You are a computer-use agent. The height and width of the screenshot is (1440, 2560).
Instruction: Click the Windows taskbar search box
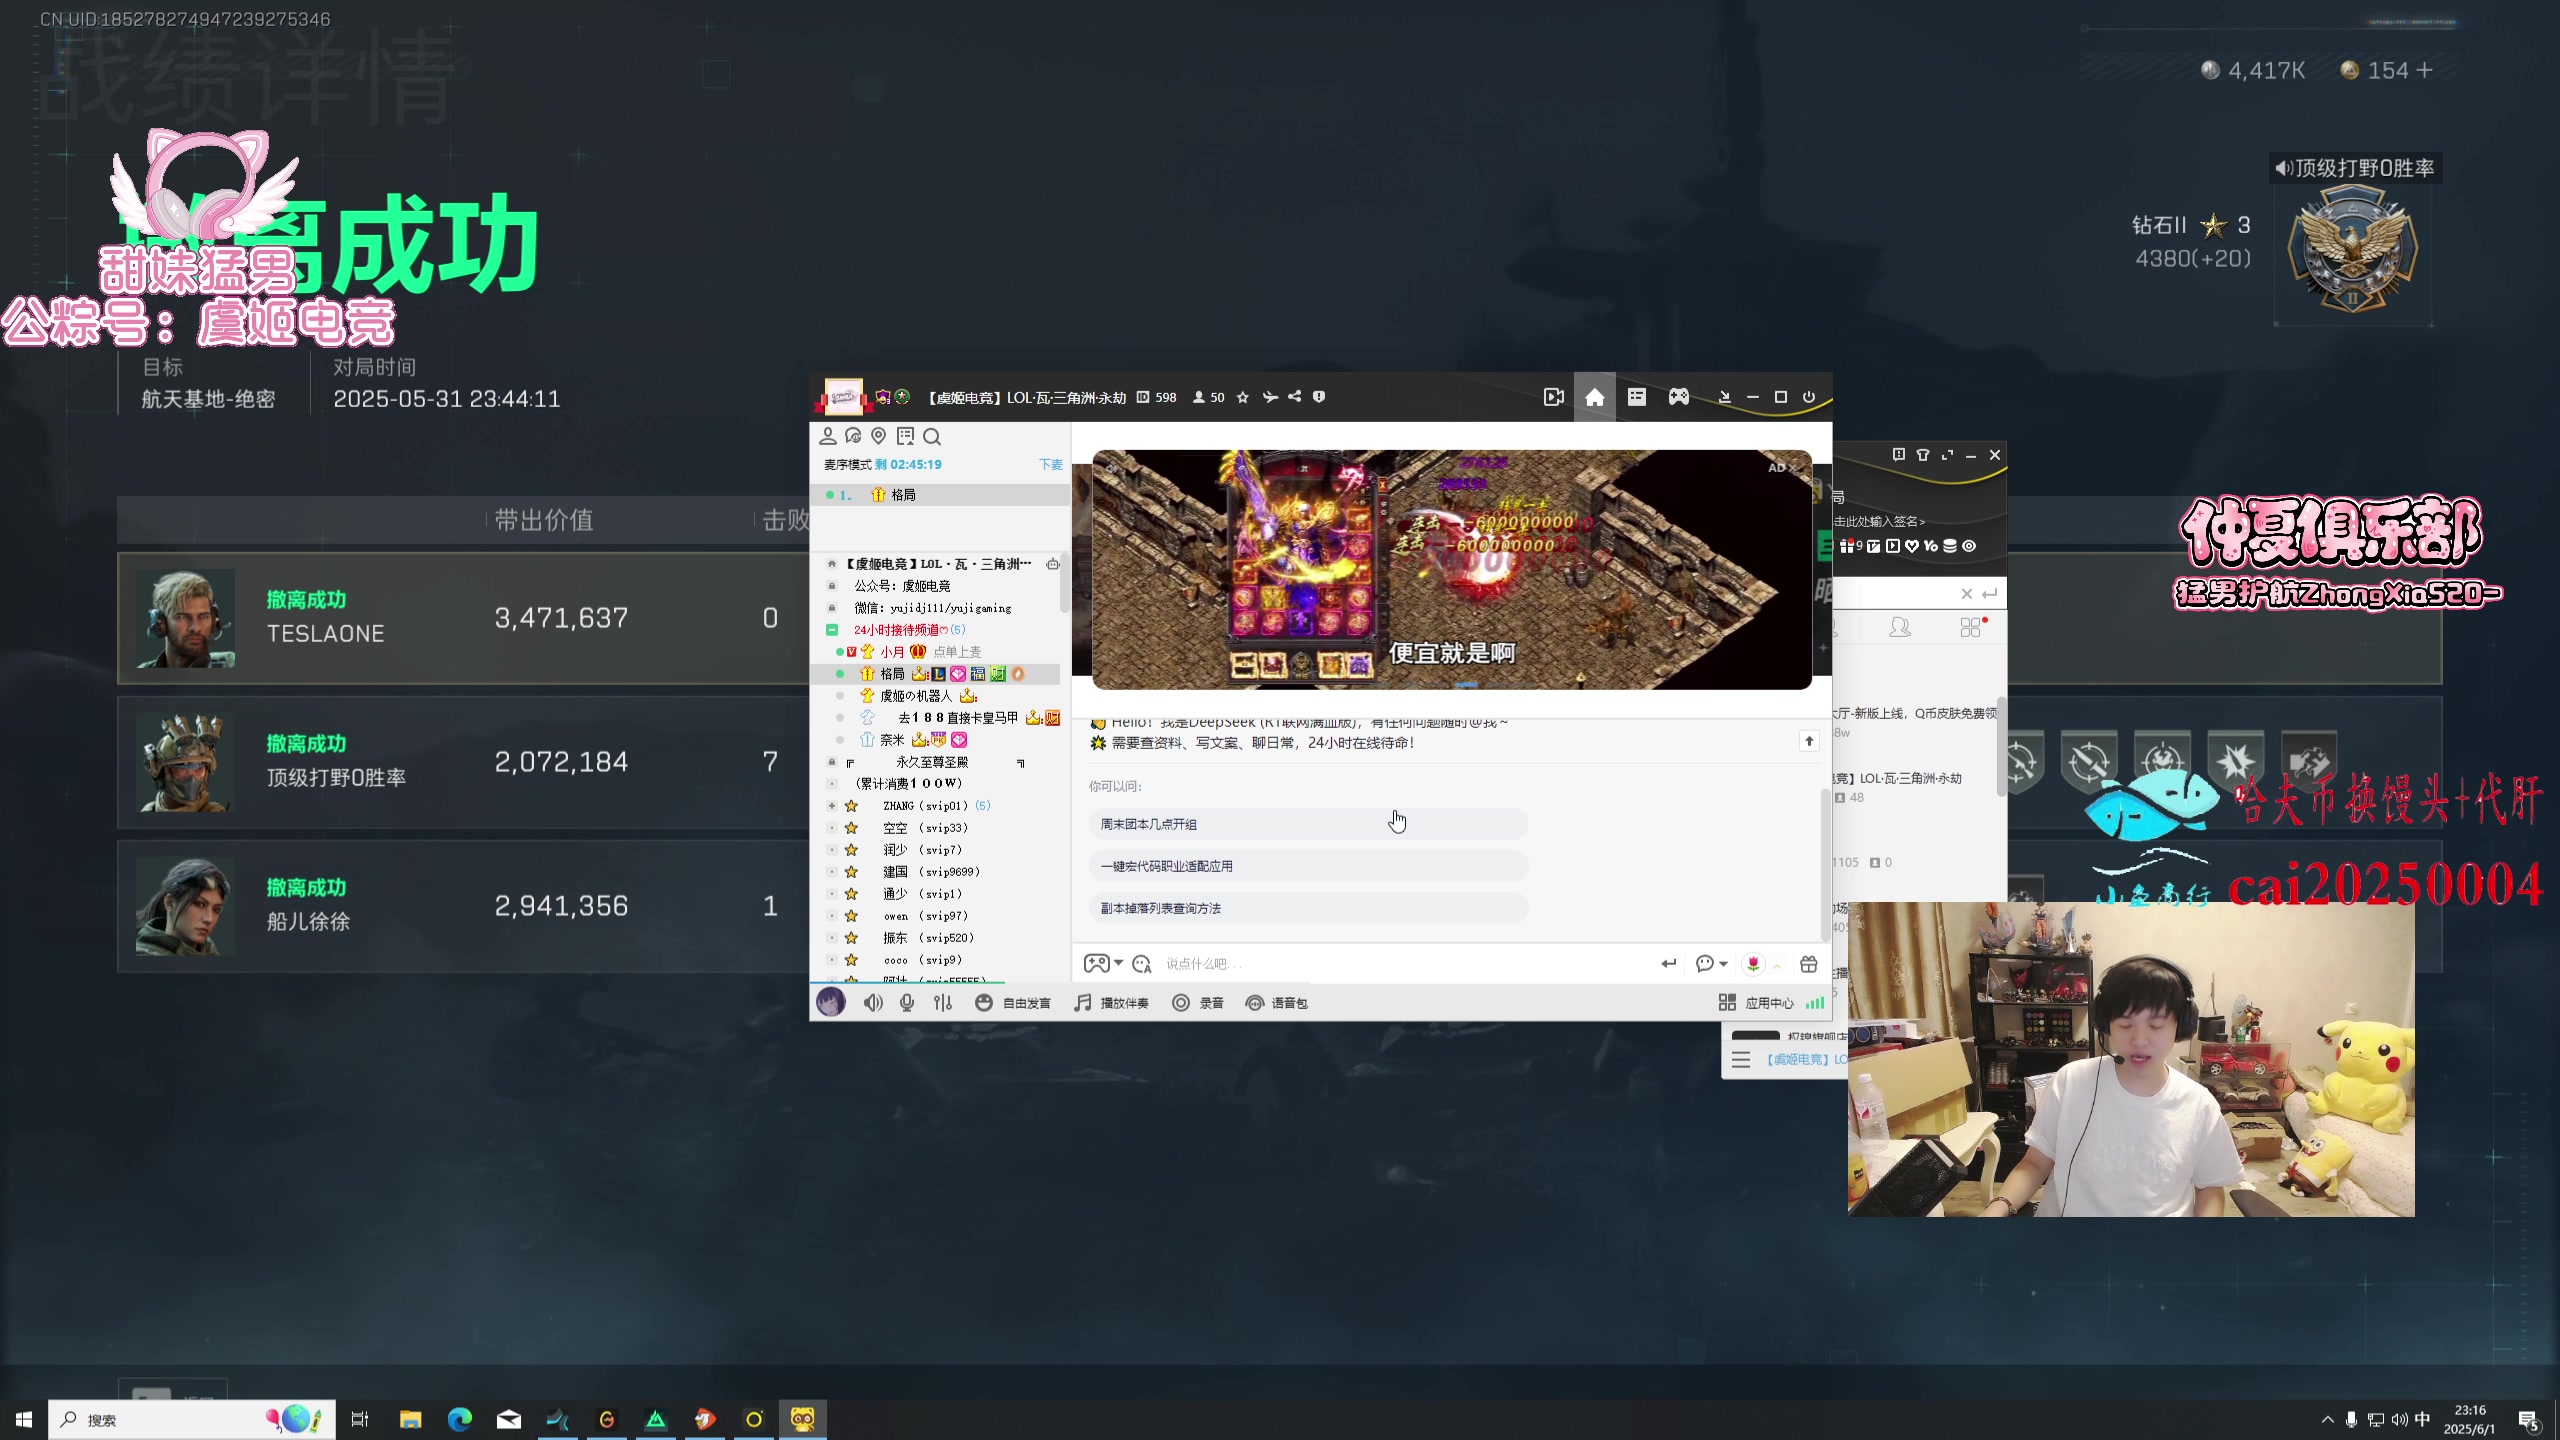(x=192, y=1419)
